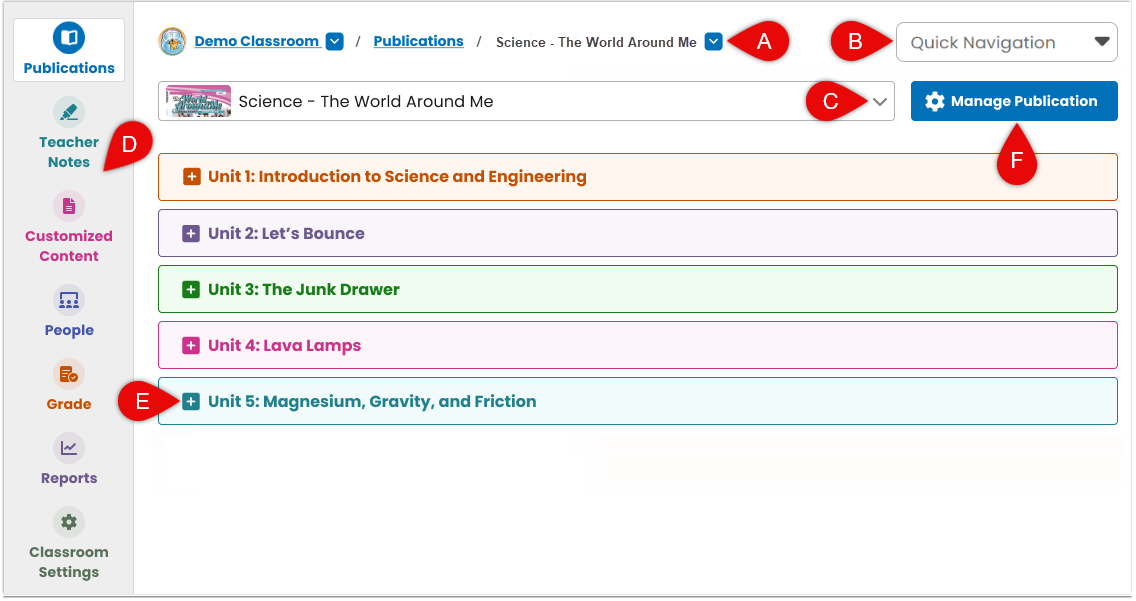The width and height of the screenshot is (1136, 601).
Task: Open the publication selector chevron dropdown
Action: [x=880, y=101]
